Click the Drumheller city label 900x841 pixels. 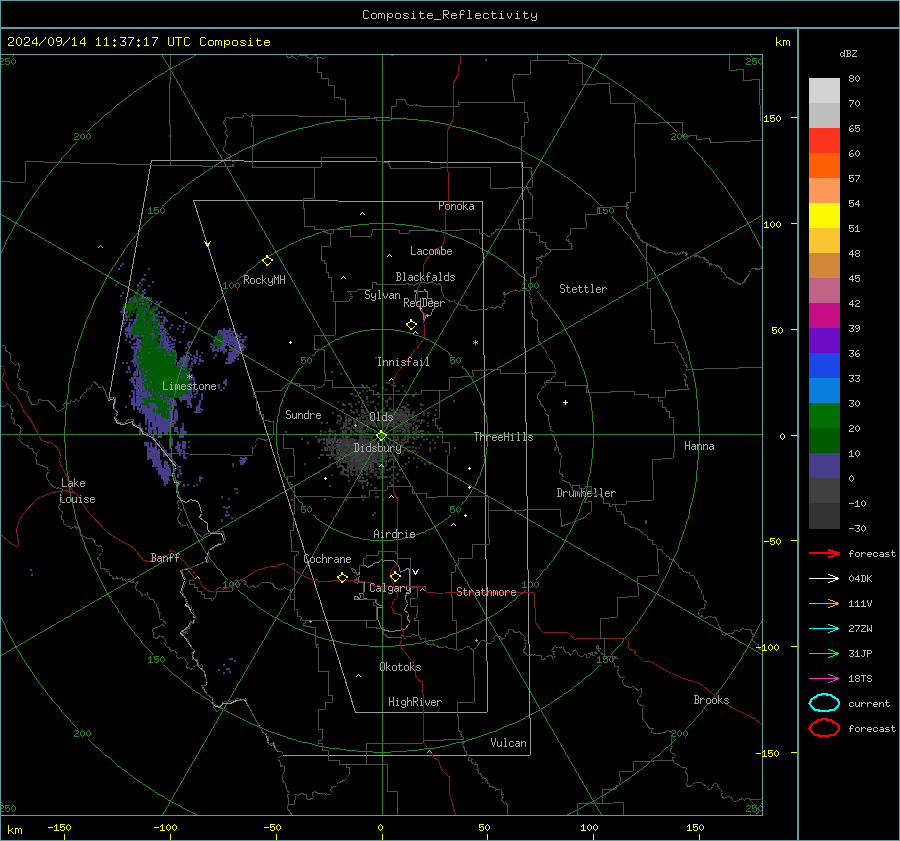tap(586, 493)
